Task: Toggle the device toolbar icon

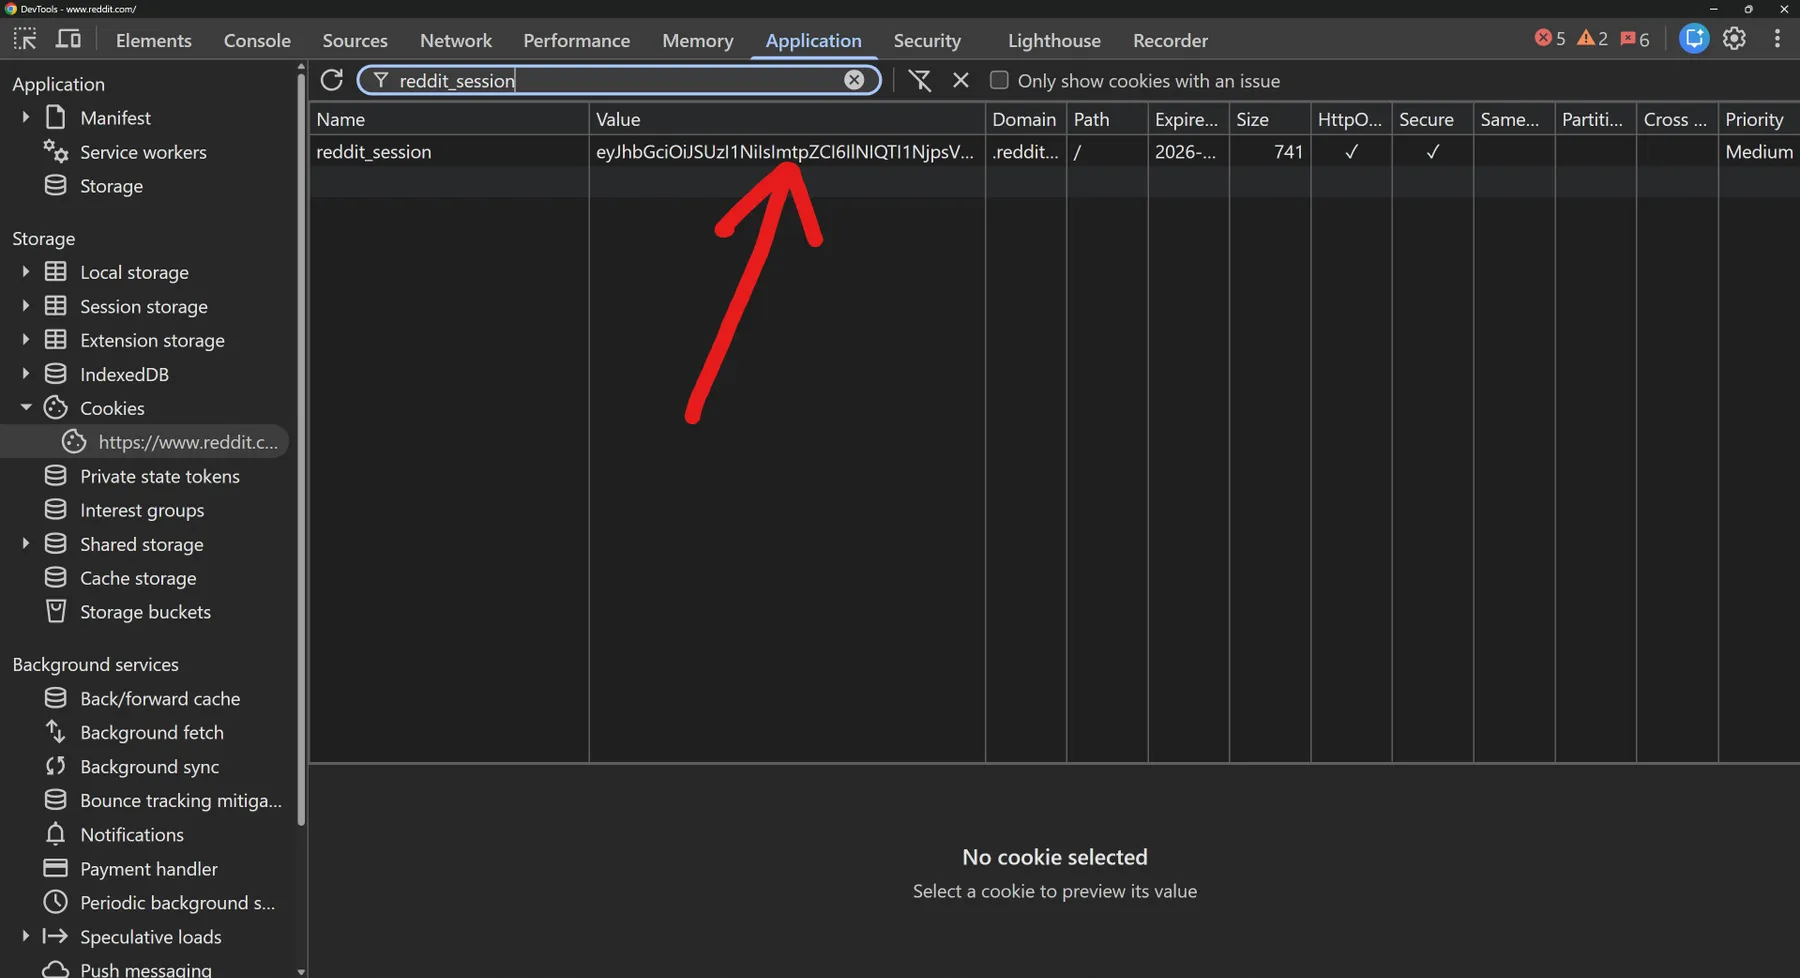Action: point(68,40)
